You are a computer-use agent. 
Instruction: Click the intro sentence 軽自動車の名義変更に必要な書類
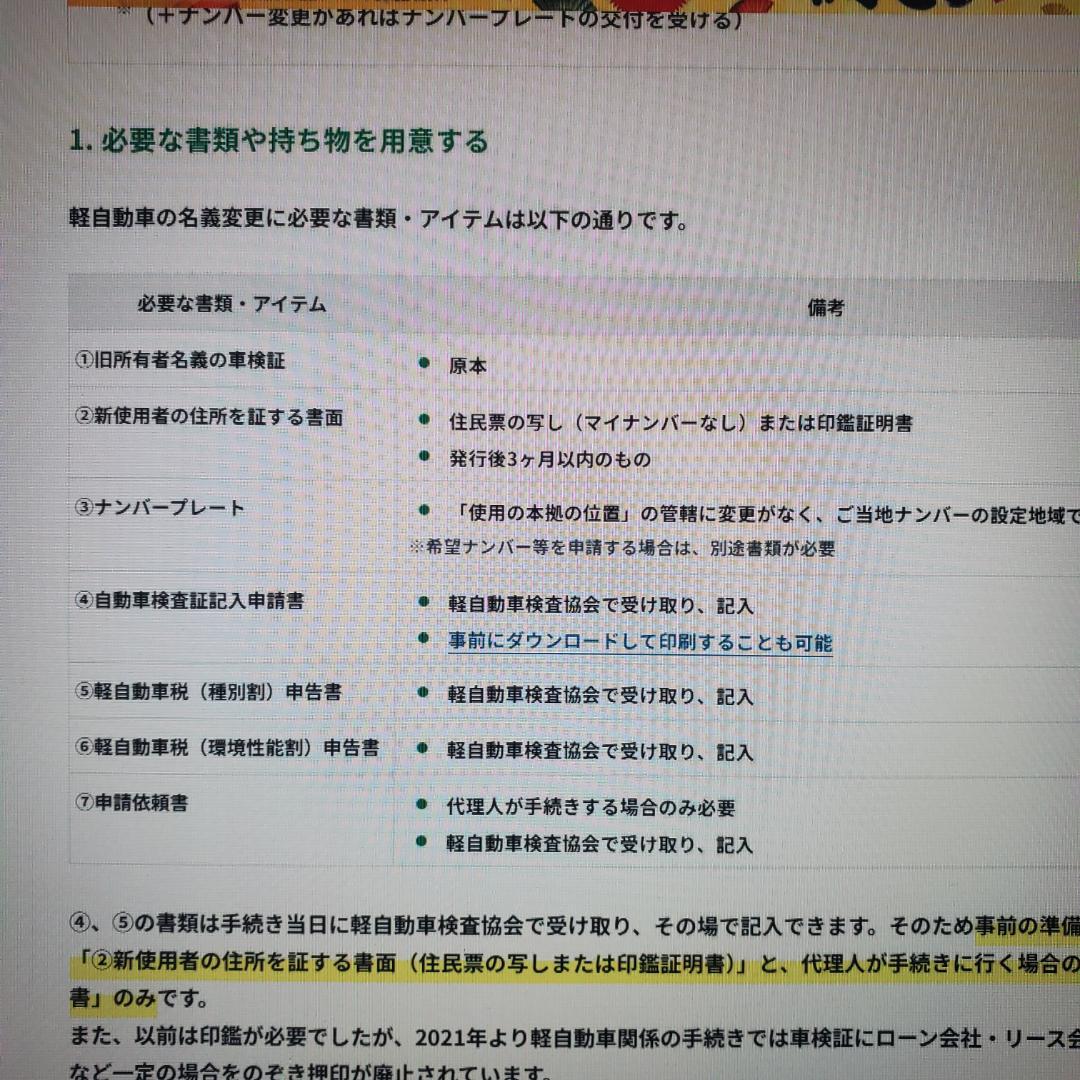[378, 219]
